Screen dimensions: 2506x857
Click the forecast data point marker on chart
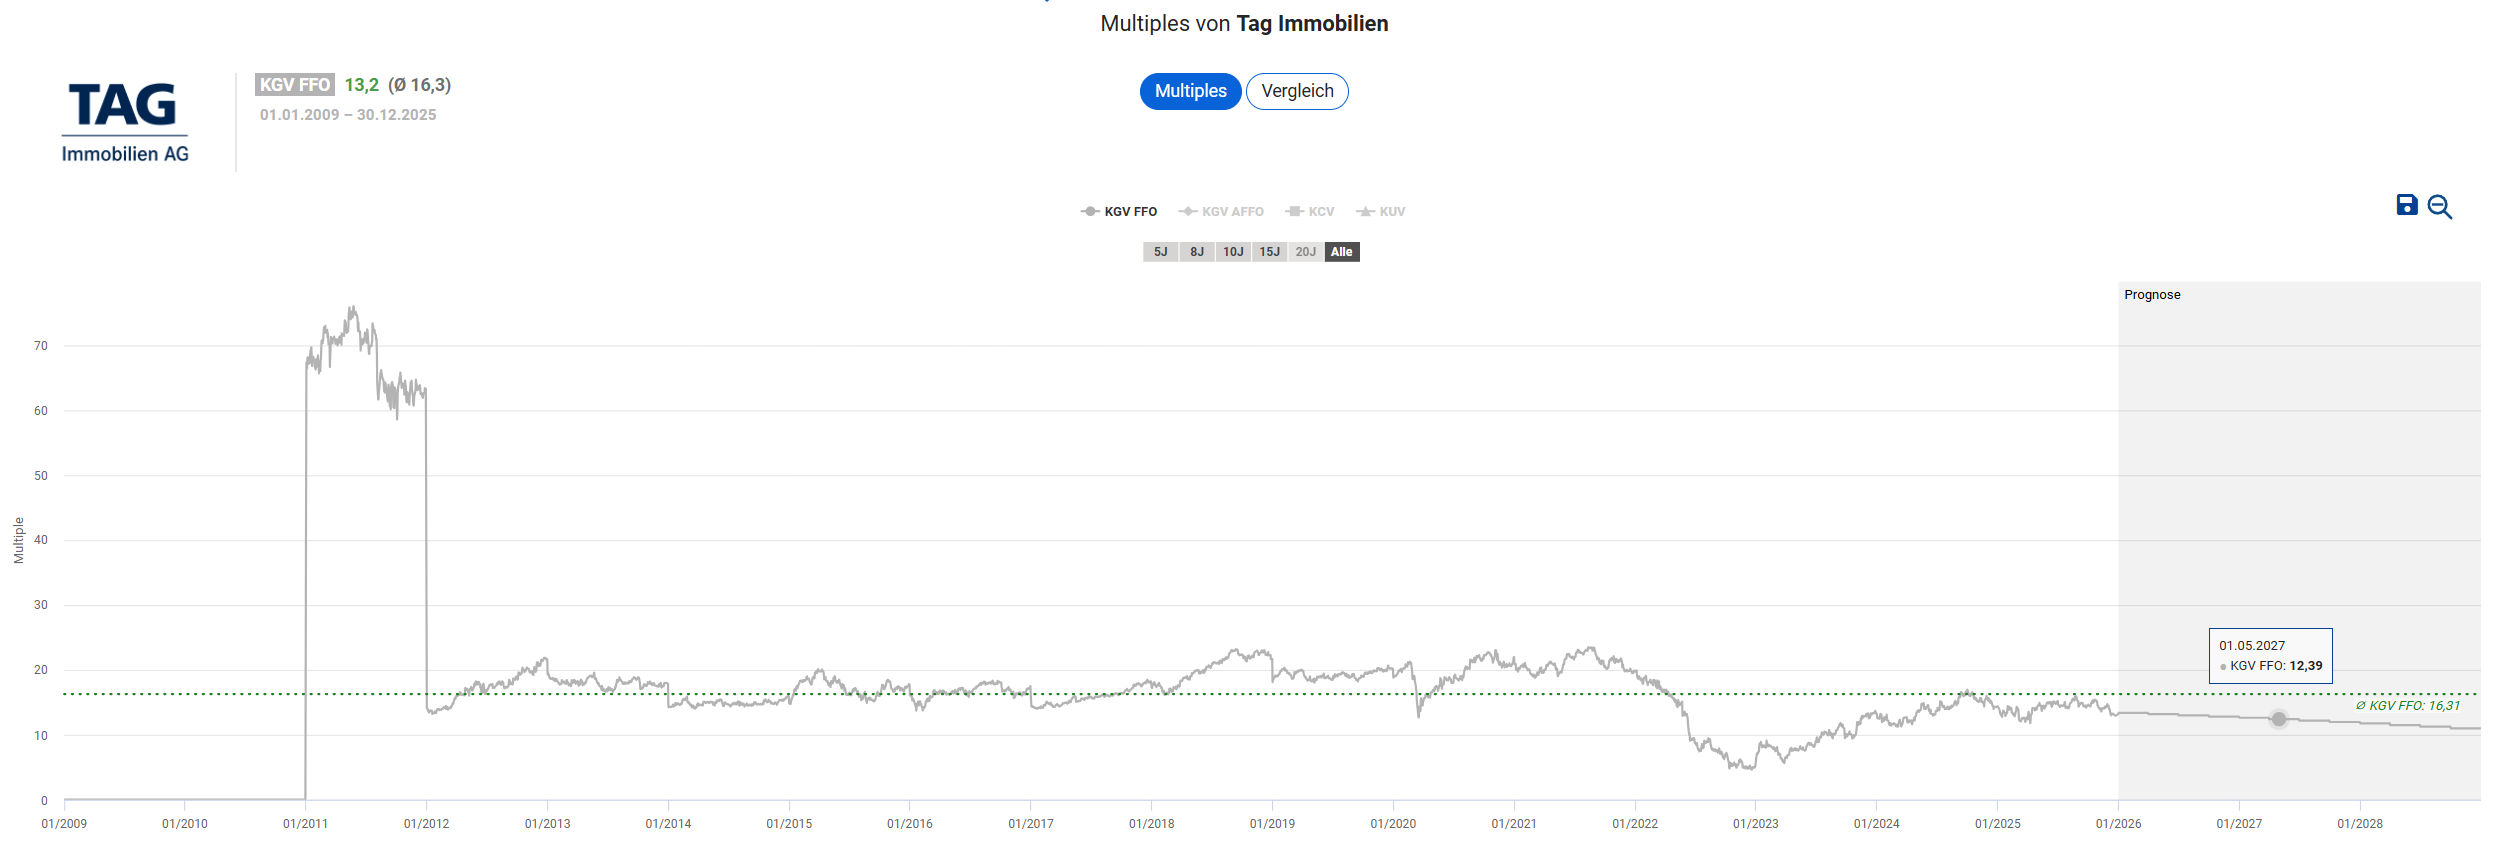(2278, 719)
